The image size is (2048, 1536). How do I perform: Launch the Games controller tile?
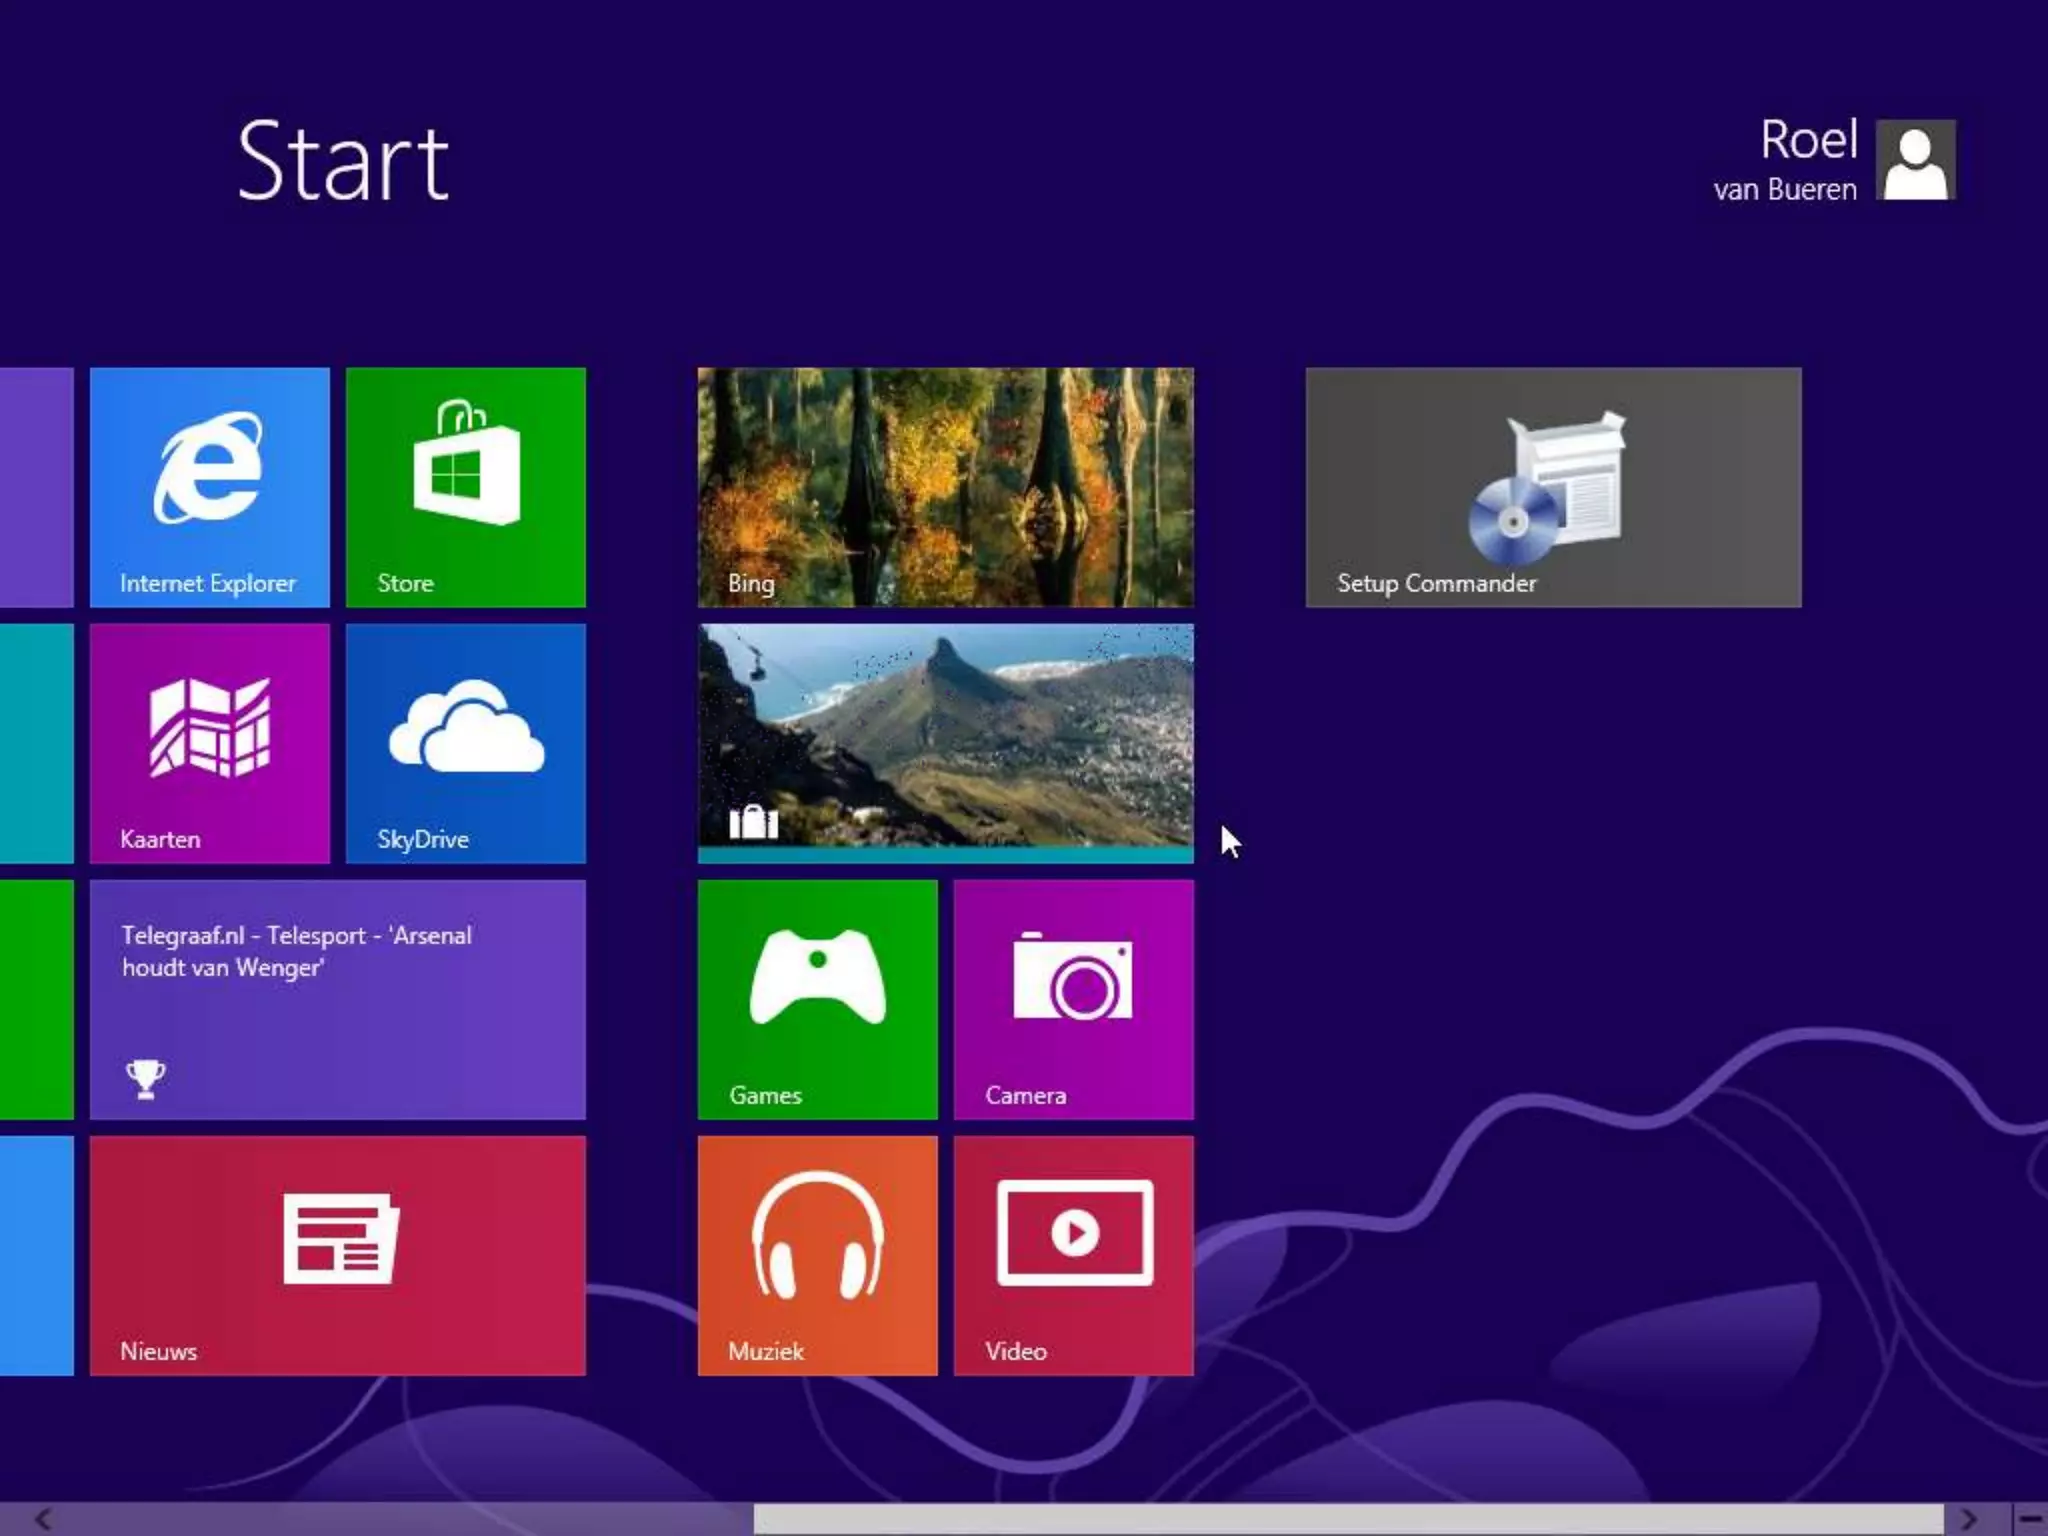(818, 999)
